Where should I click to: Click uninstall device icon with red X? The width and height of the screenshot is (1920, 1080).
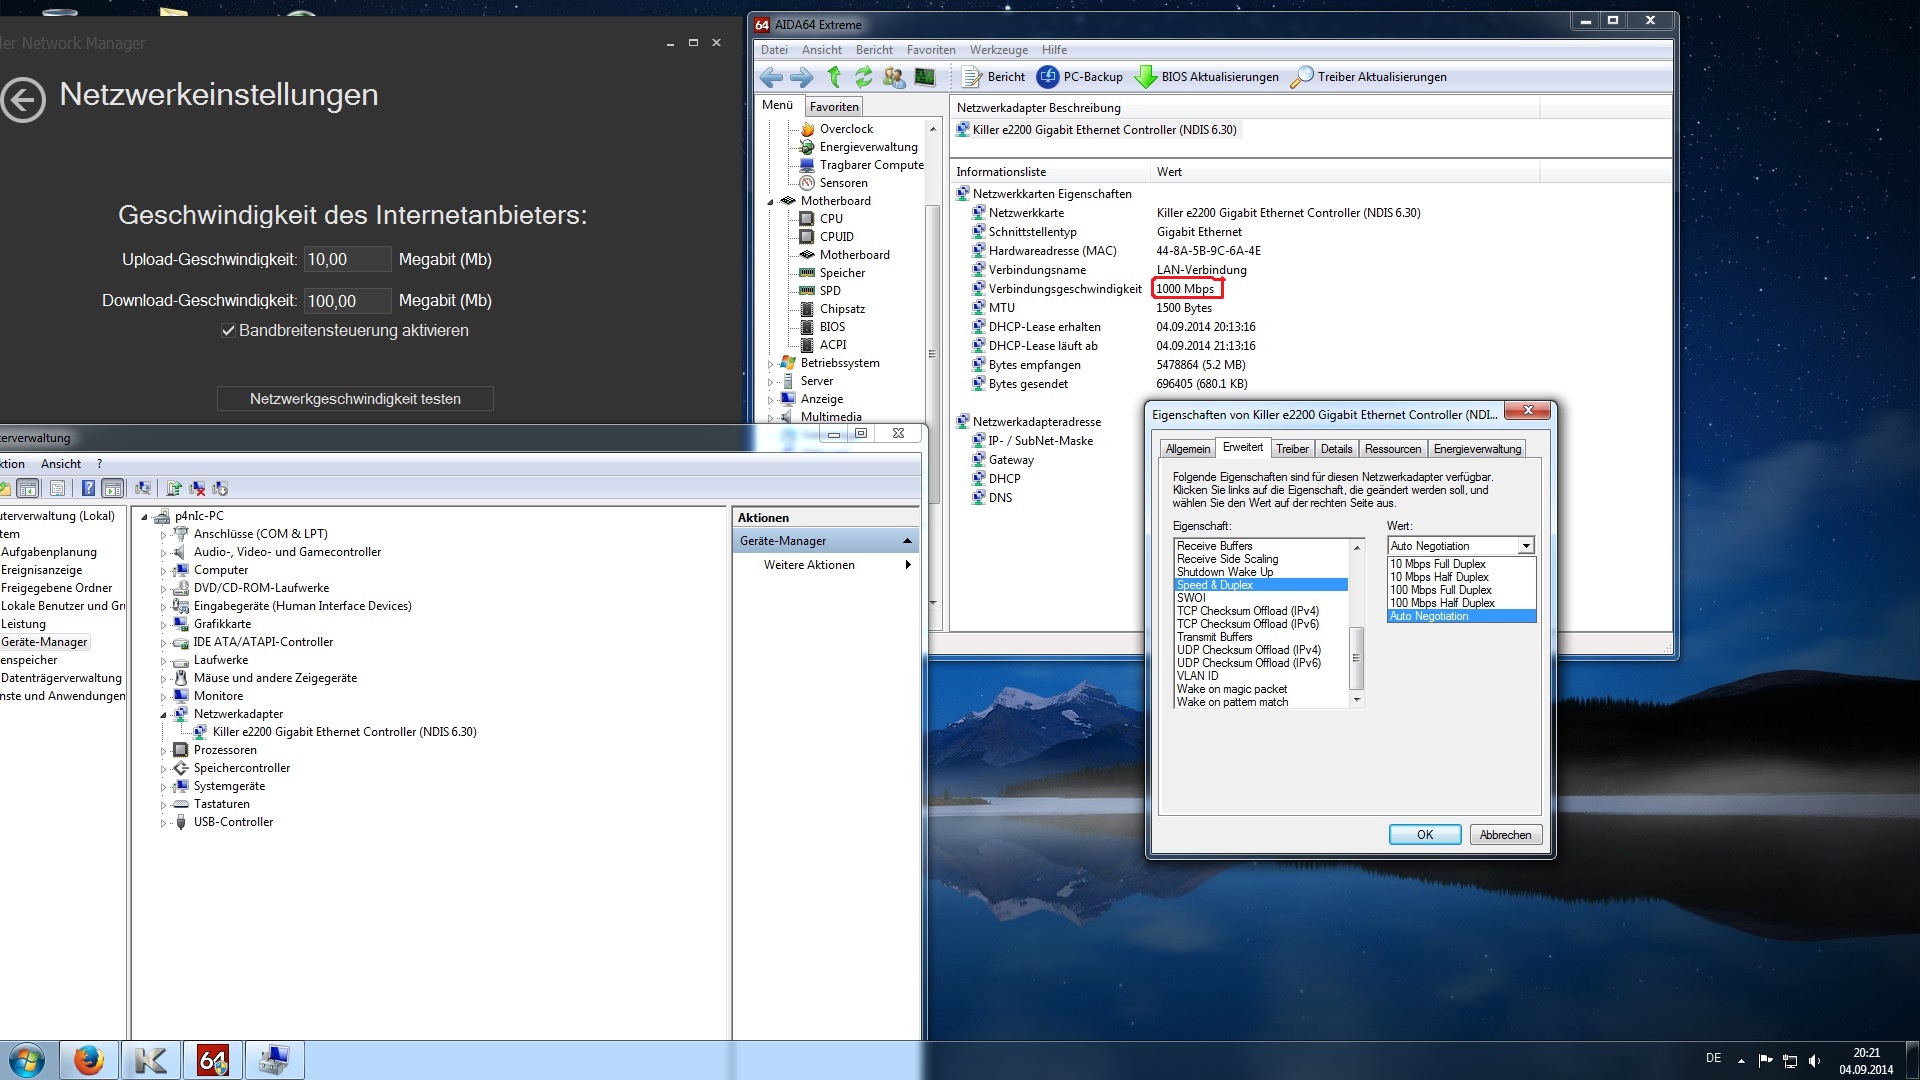(197, 488)
